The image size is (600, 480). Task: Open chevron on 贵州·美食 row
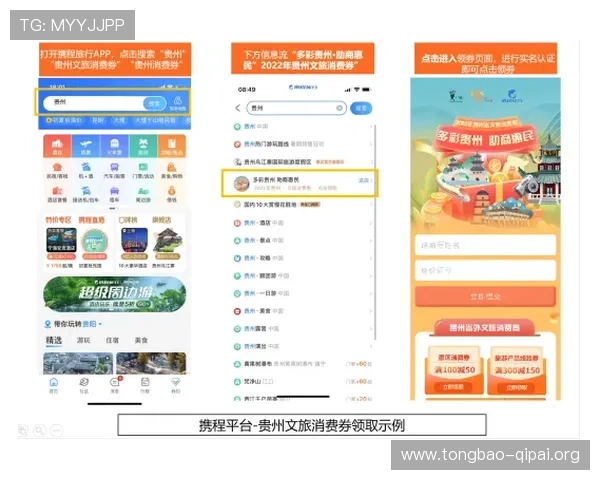pos(370,311)
